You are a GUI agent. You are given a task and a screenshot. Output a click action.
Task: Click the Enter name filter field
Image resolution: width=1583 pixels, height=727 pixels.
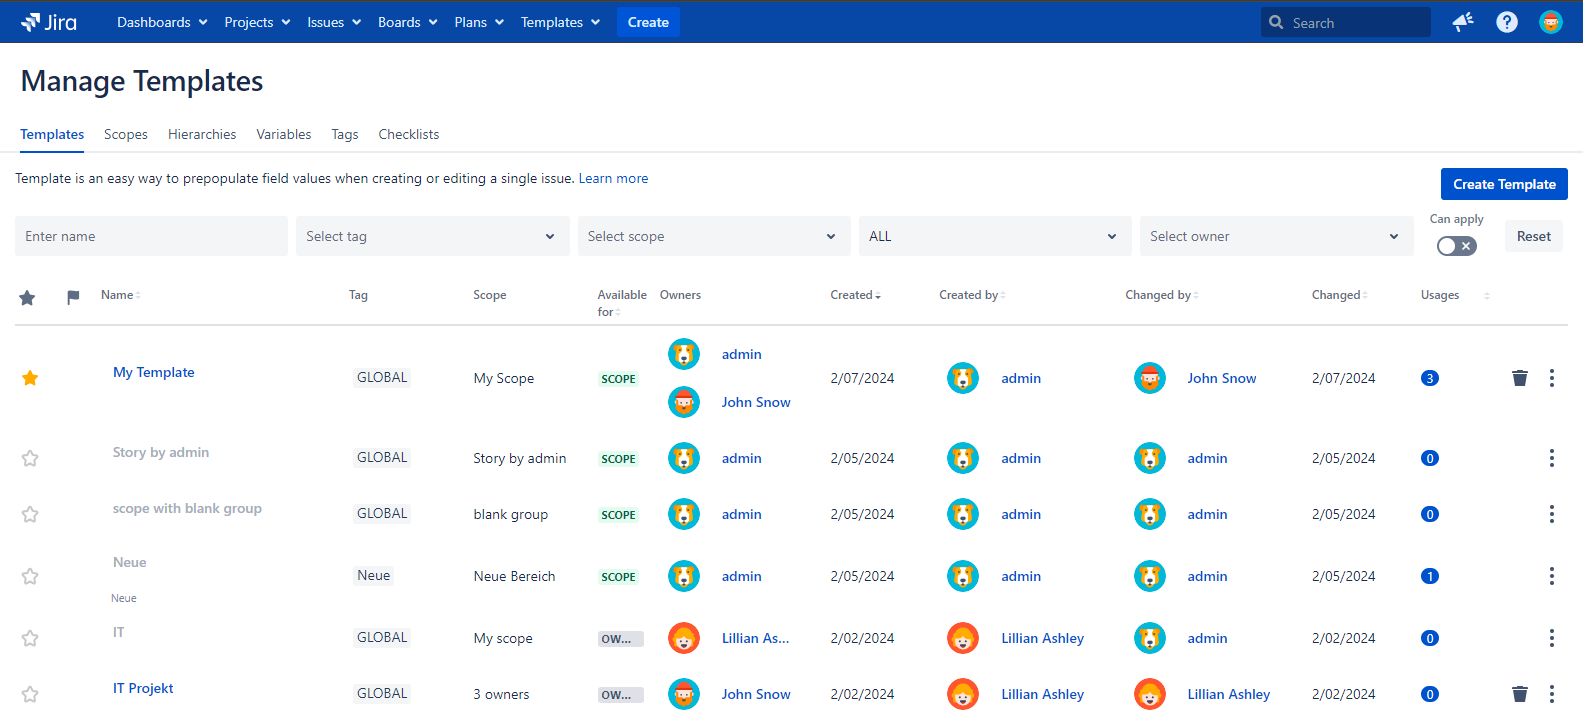click(x=151, y=236)
